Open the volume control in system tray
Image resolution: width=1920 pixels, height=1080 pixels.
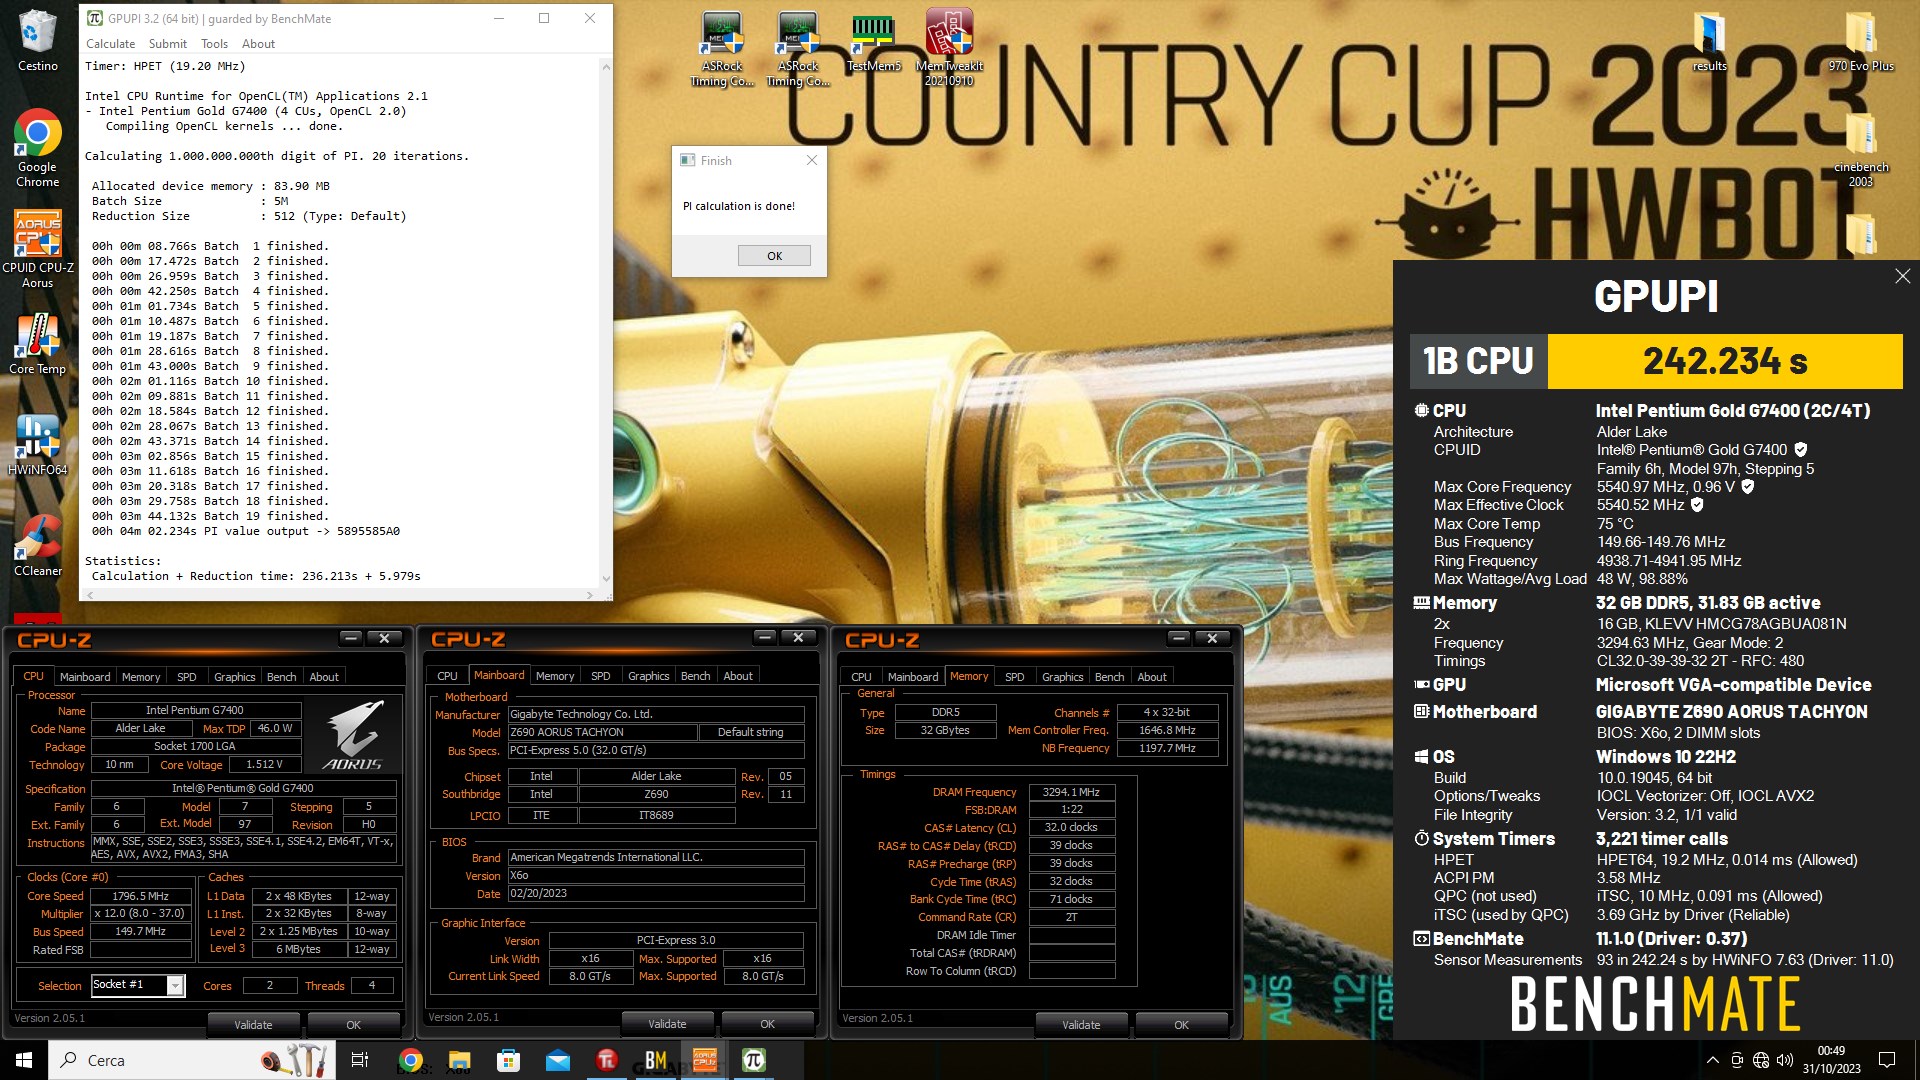pos(1785,1060)
